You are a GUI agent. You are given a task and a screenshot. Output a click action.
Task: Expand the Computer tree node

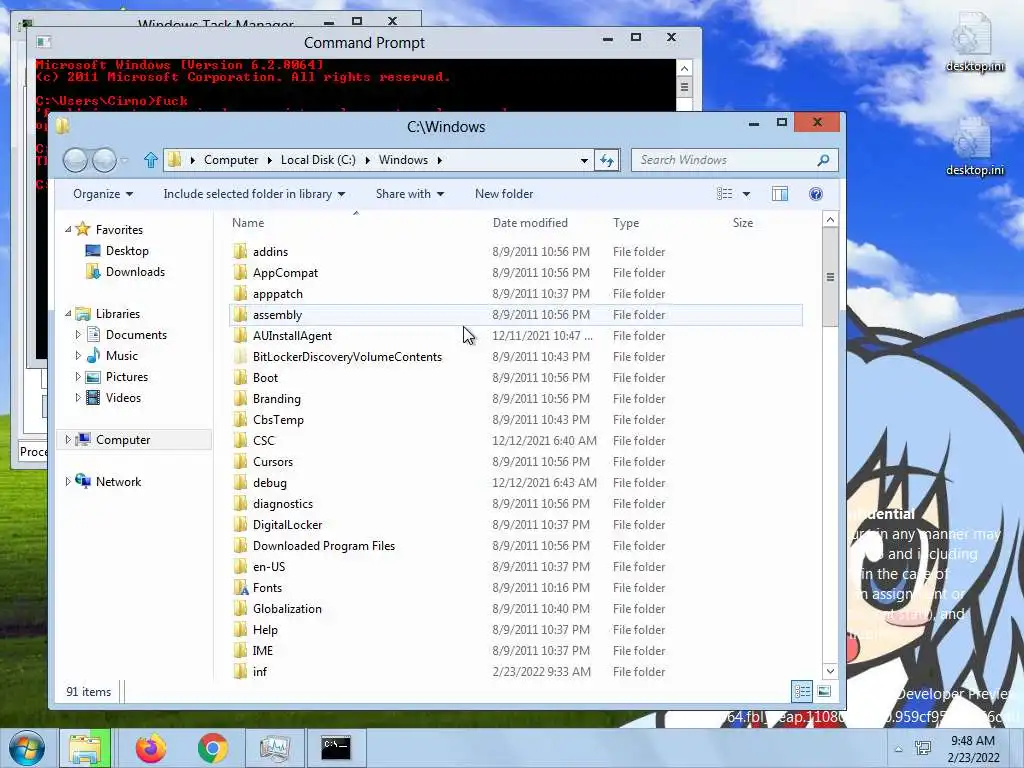click(x=68, y=440)
